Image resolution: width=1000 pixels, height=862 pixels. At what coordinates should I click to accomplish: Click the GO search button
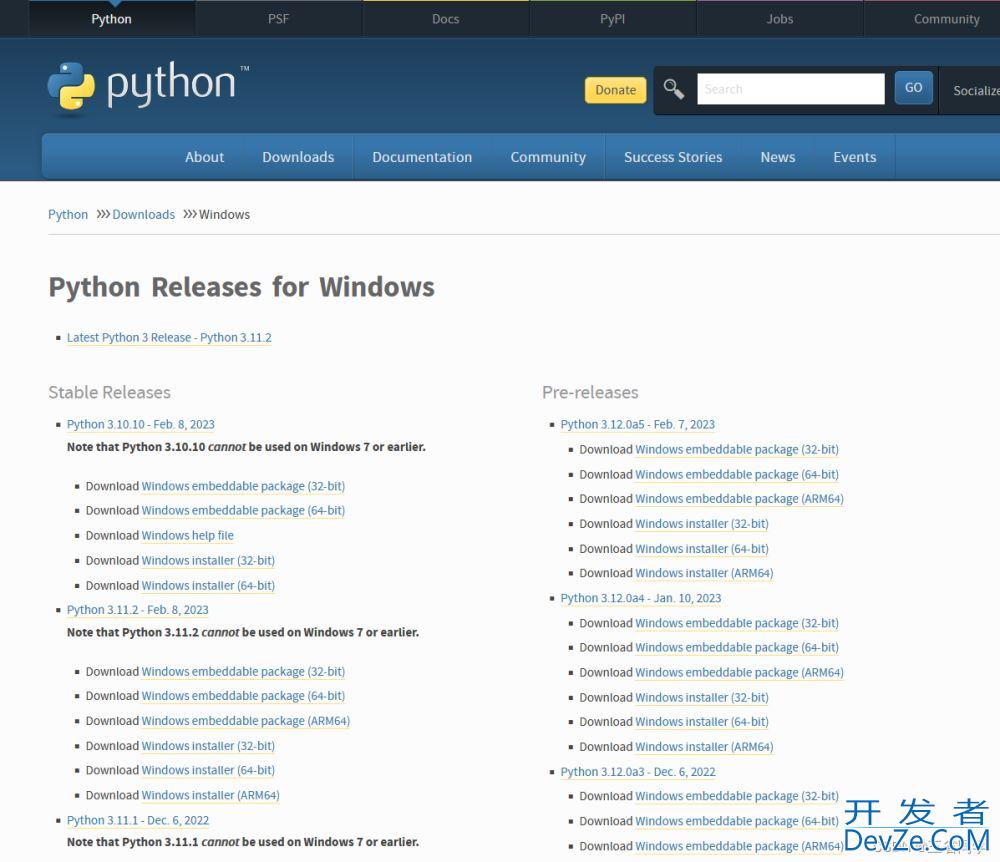[913, 88]
